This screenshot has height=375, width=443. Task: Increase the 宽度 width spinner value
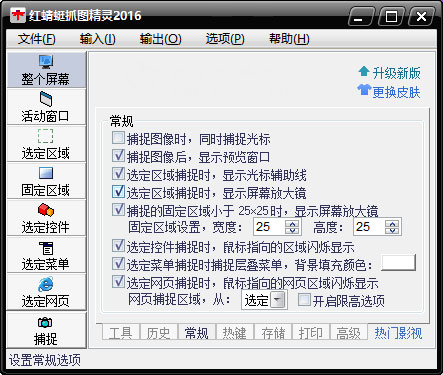coord(292,224)
